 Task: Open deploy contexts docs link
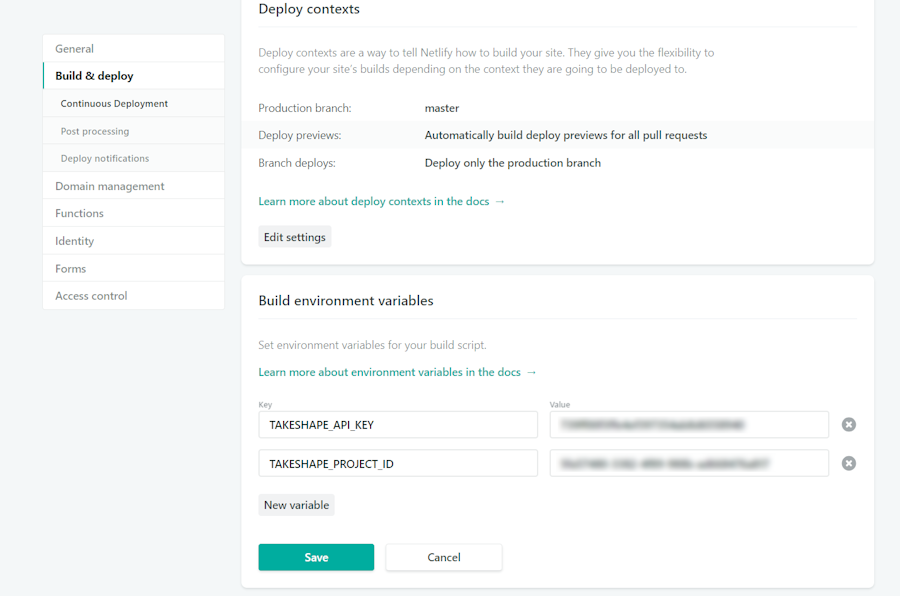[x=381, y=202]
